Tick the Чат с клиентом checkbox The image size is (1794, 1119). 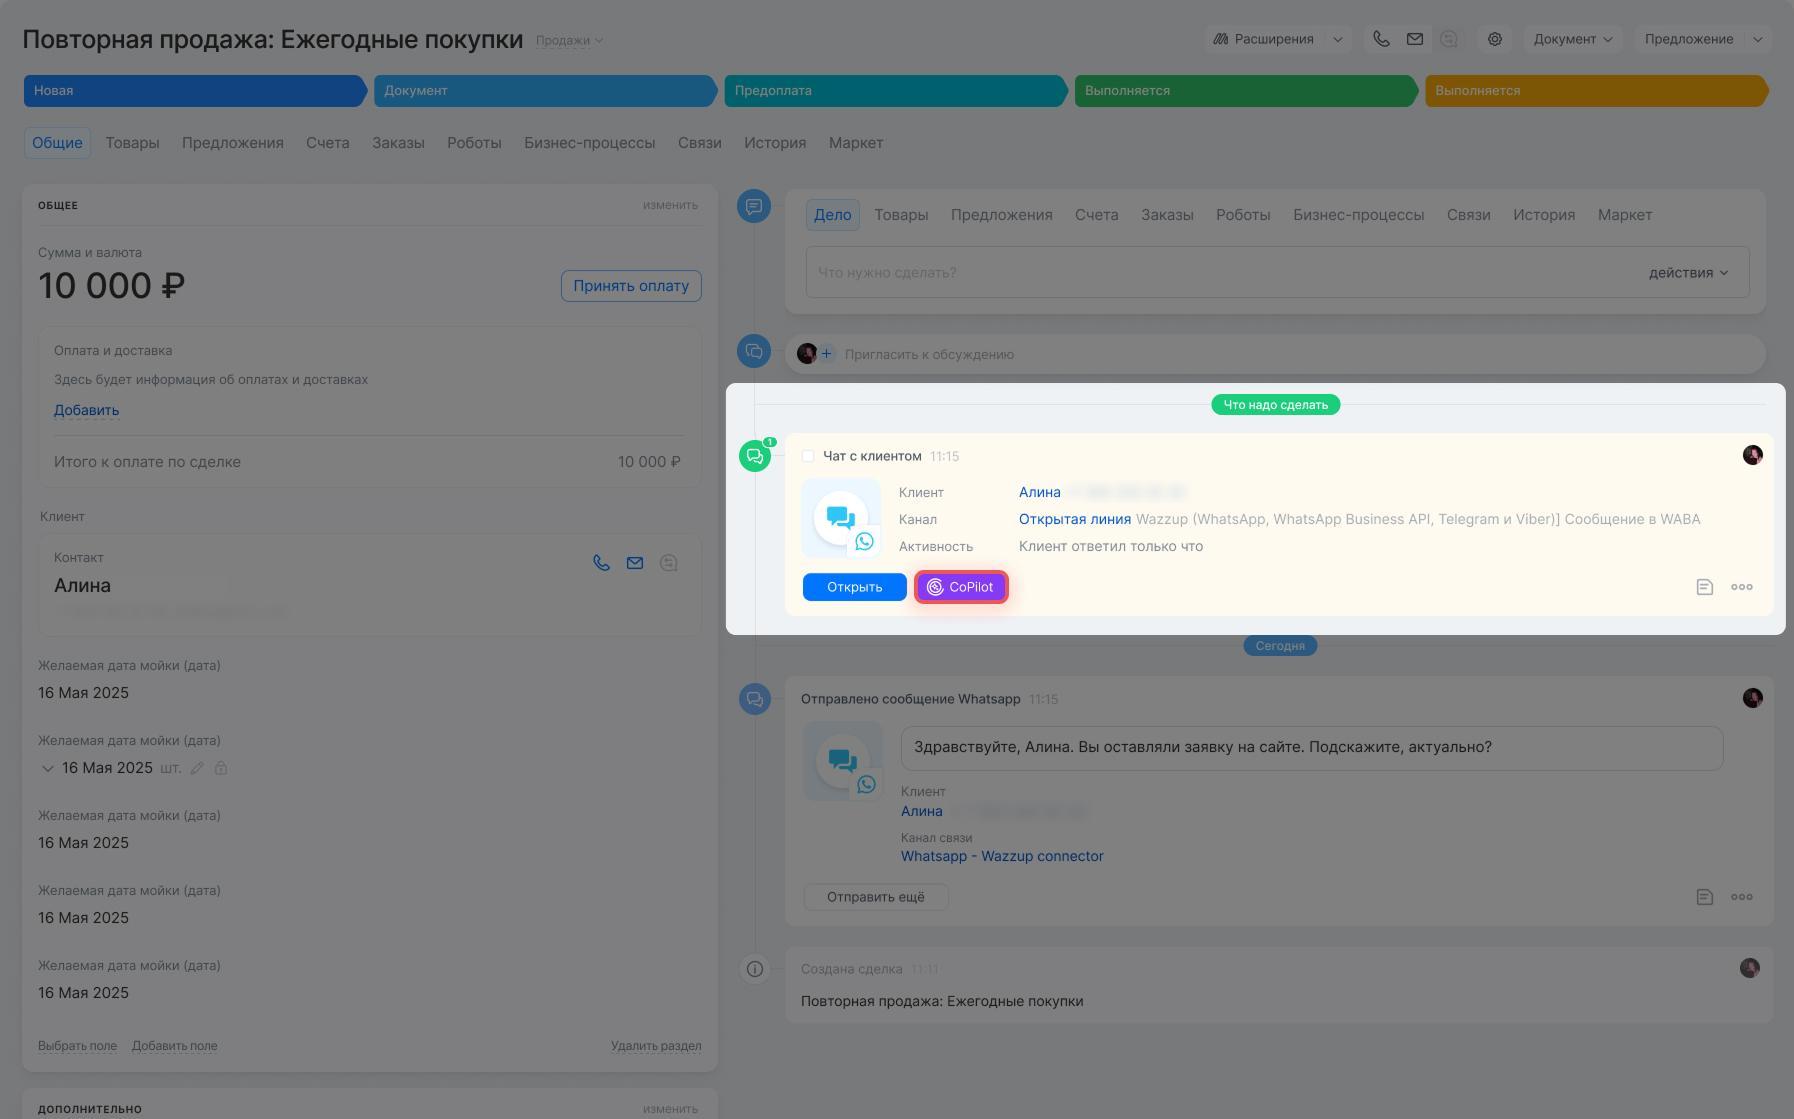click(808, 456)
